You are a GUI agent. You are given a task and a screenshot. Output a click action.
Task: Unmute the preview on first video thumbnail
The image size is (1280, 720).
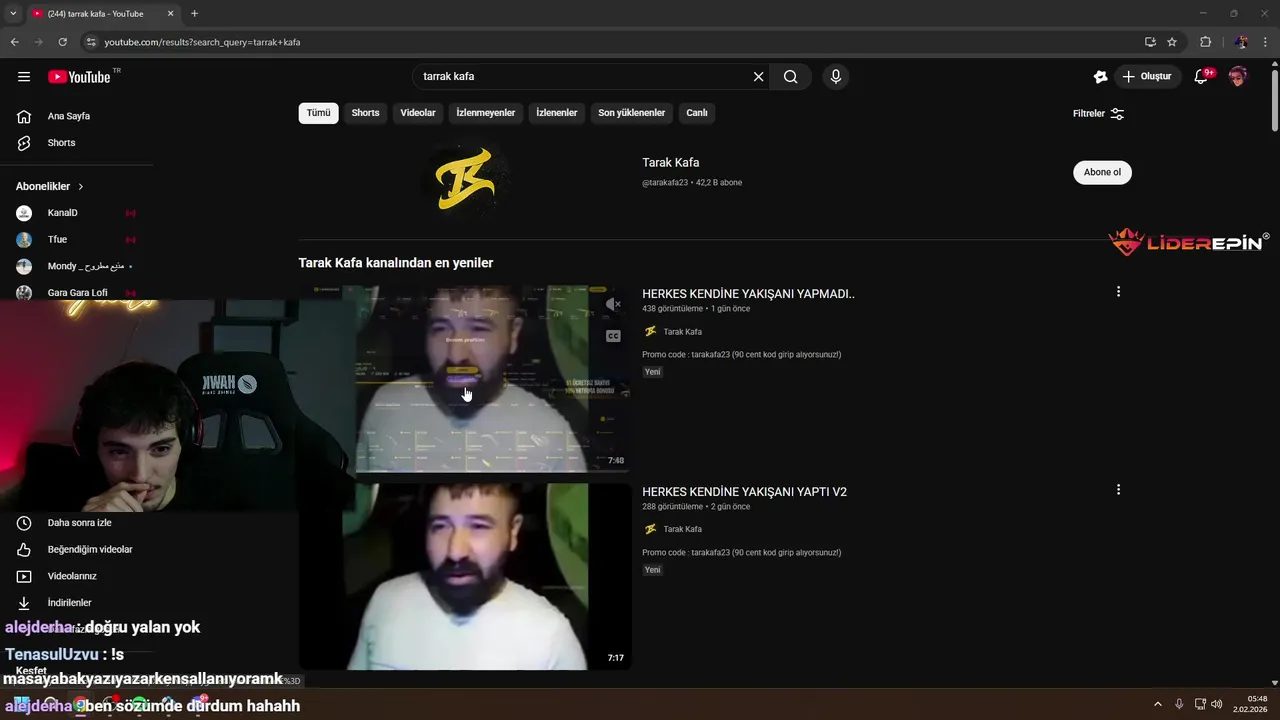point(613,304)
